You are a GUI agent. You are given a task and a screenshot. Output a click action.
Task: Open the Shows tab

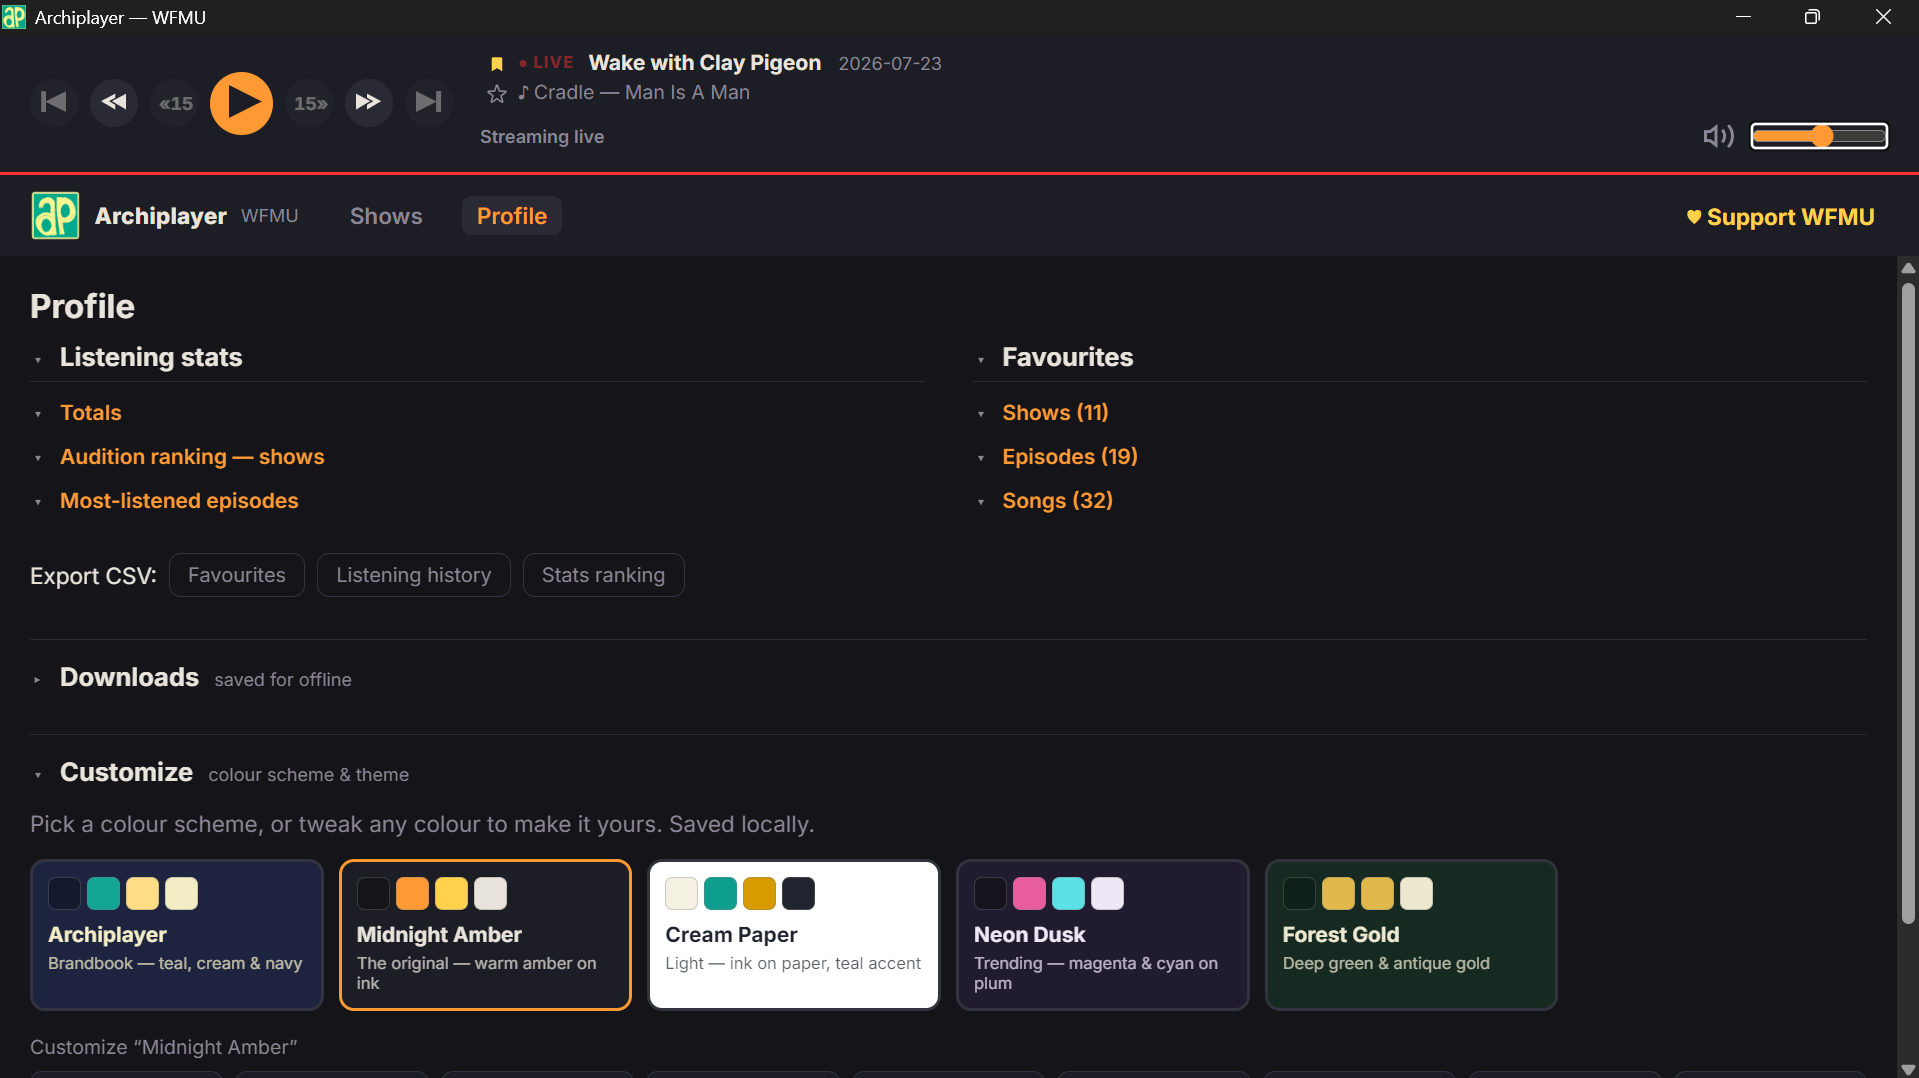point(386,216)
